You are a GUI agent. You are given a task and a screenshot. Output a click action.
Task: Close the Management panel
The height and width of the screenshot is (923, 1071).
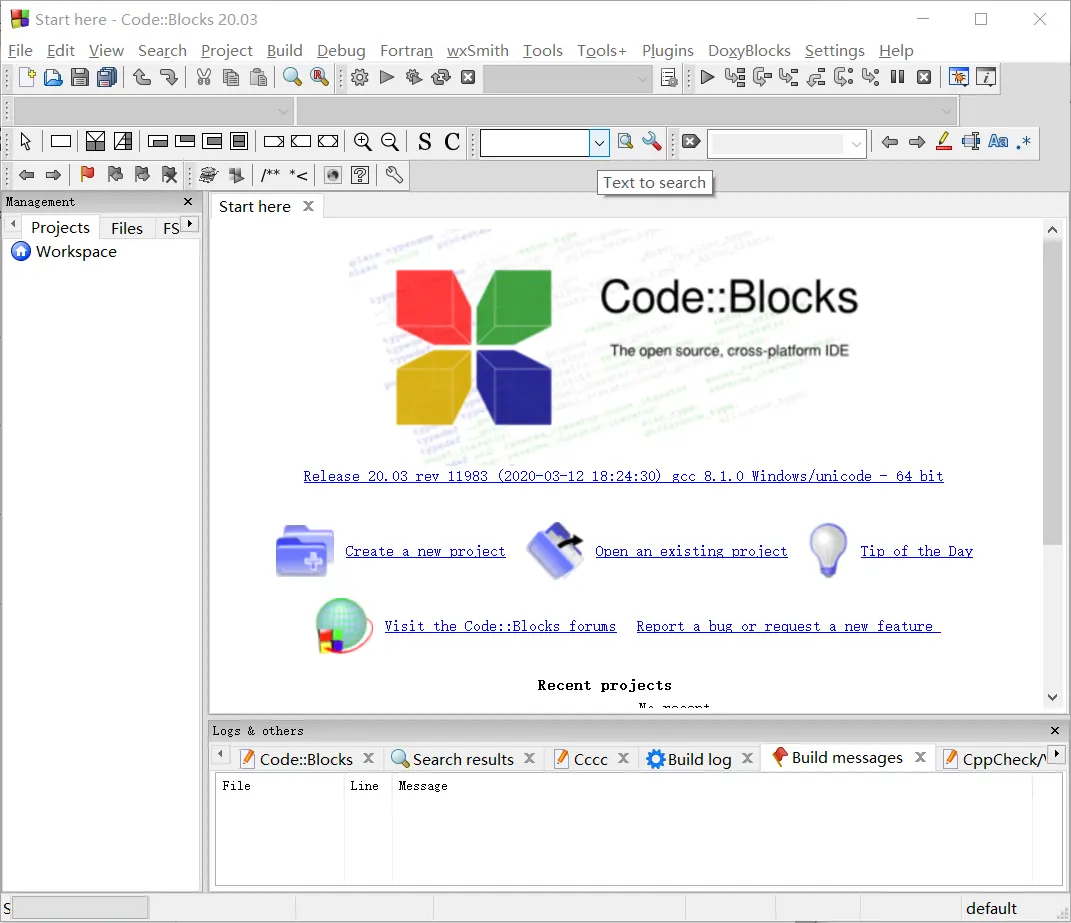pyautogui.click(x=188, y=202)
